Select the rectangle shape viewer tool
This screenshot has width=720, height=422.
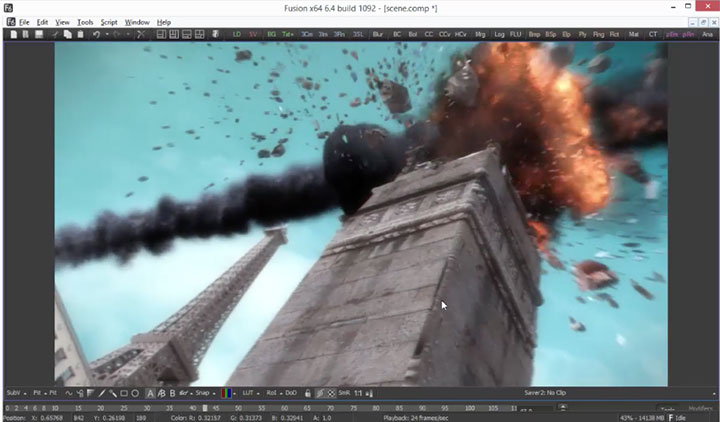(124, 393)
